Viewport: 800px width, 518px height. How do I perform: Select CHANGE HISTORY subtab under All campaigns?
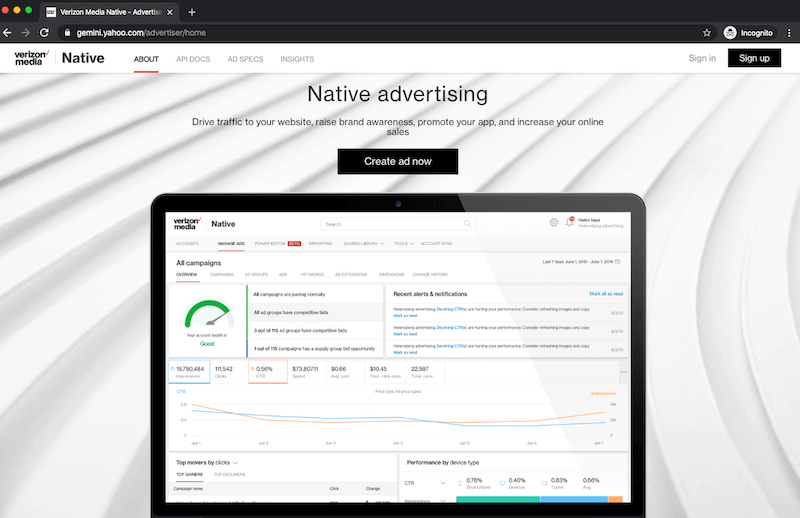point(430,275)
